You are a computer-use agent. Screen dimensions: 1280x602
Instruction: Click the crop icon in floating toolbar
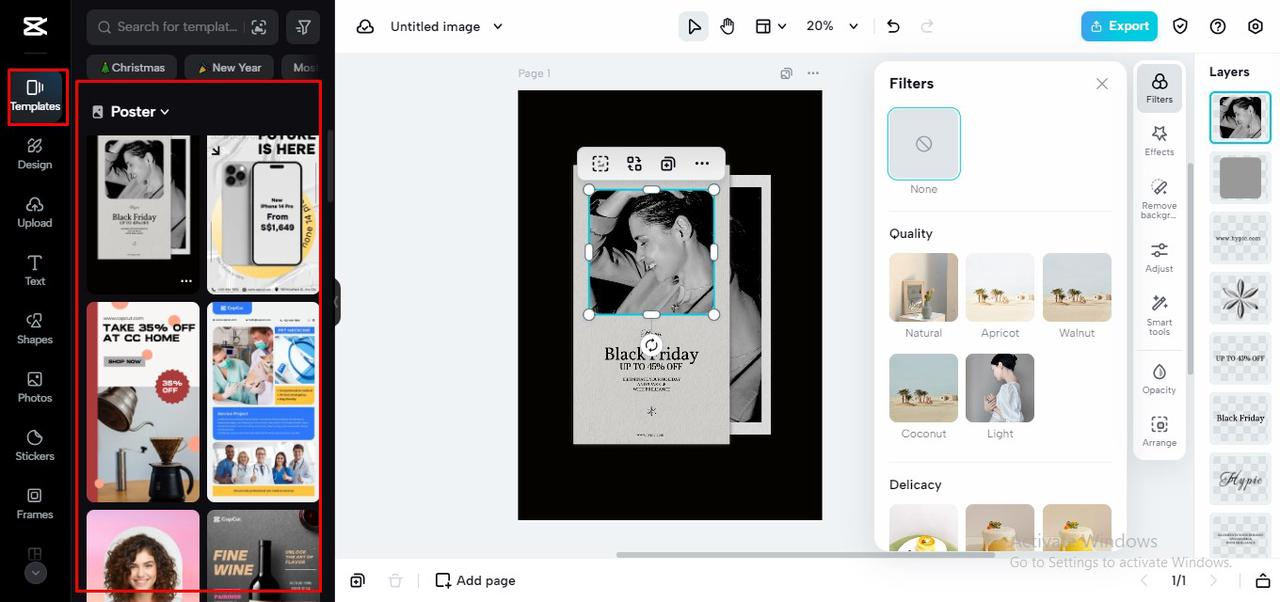[600, 164]
